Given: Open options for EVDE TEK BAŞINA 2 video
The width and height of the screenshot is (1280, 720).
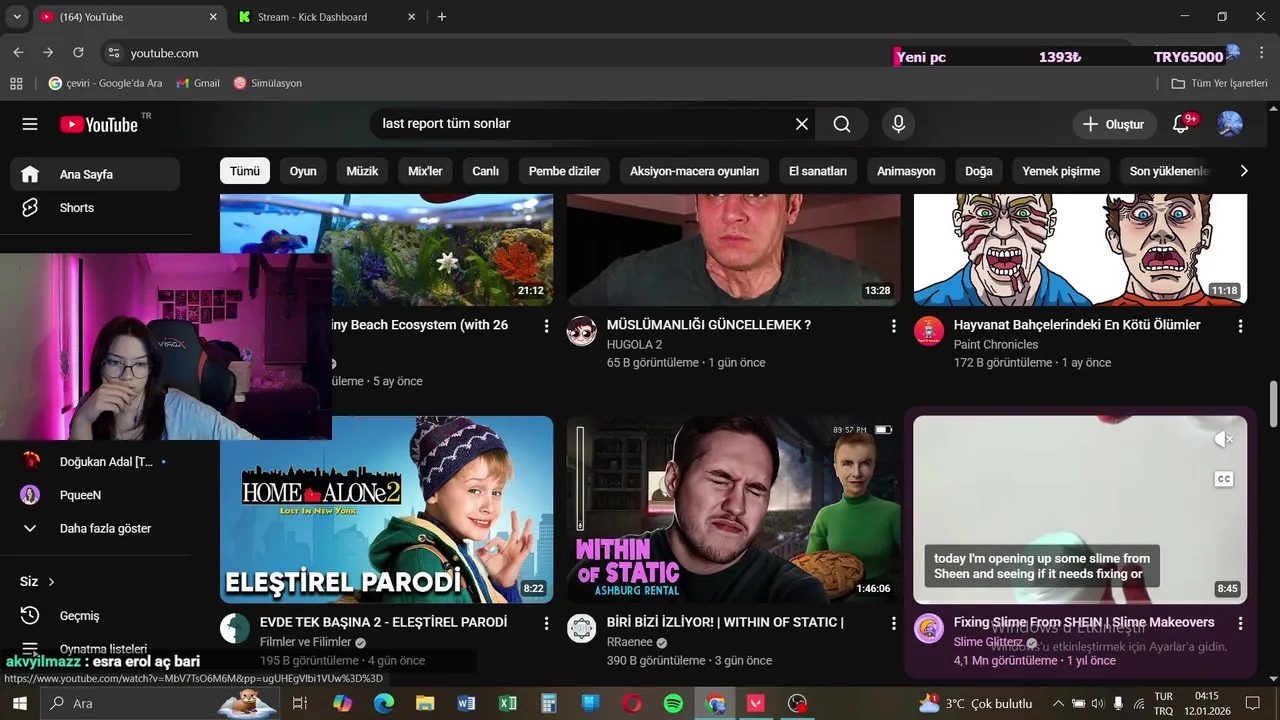Looking at the screenshot, I should pyautogui.click(x=546, y=623).
